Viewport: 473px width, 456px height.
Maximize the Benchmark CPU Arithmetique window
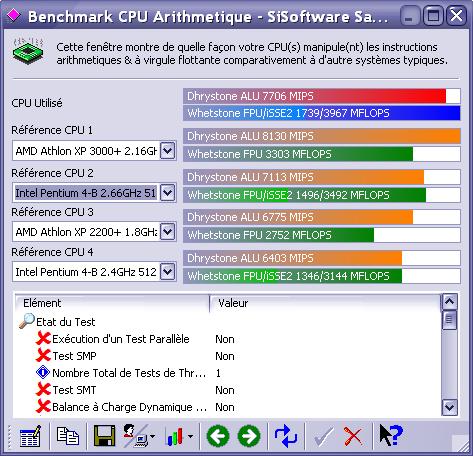pyautogui.click(x=433, y=16)
